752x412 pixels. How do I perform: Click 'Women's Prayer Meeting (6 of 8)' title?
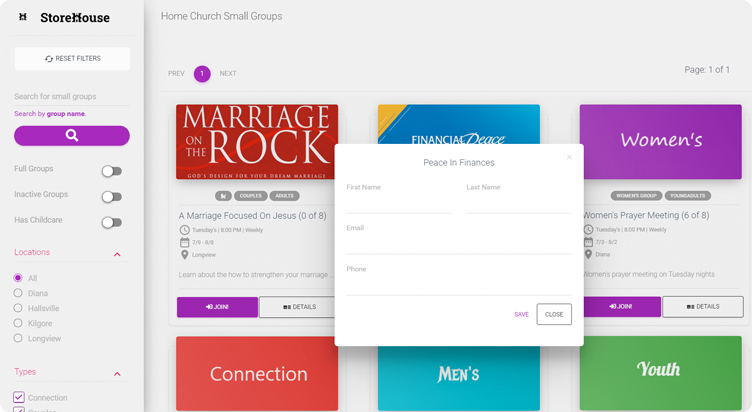pos(646,215)
